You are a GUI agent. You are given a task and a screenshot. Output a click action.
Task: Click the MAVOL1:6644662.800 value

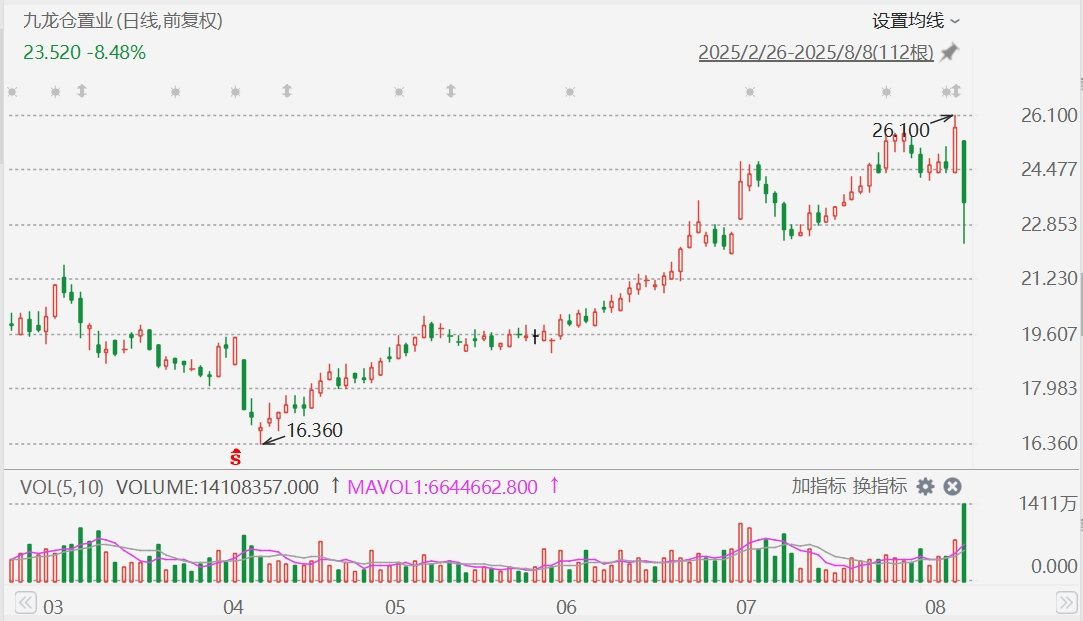[x=442, y=487]
